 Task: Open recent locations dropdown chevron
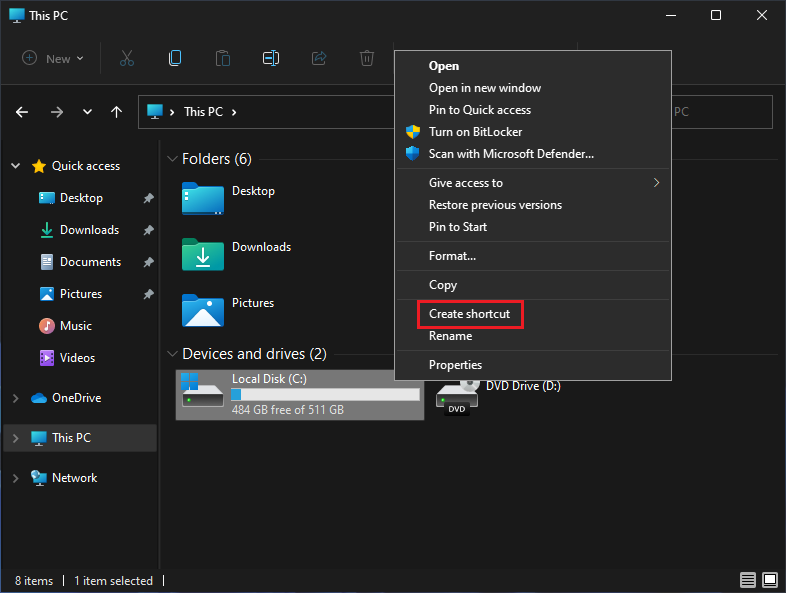click(87, 112)
